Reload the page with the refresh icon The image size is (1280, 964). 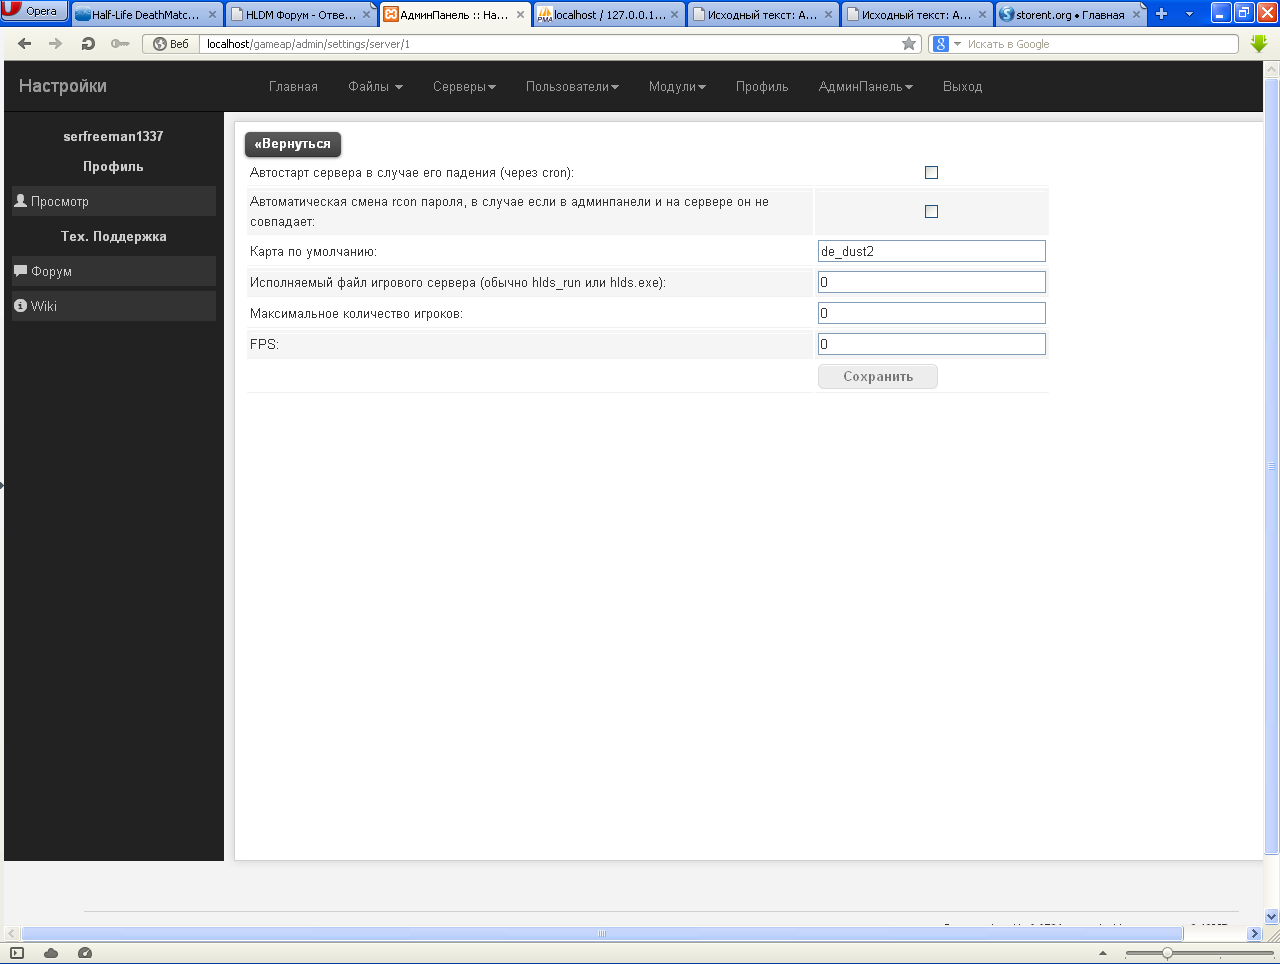(x=88, y=44)
